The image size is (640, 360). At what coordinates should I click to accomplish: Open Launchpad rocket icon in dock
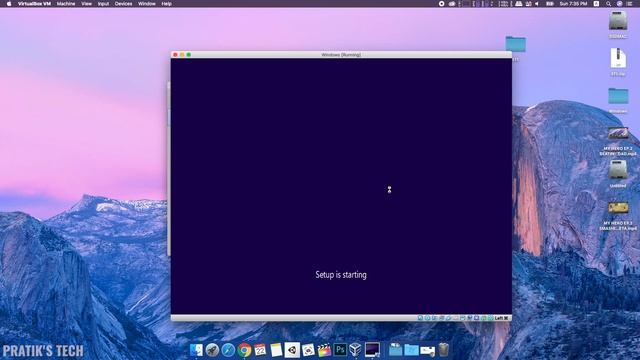click(212, 350)
